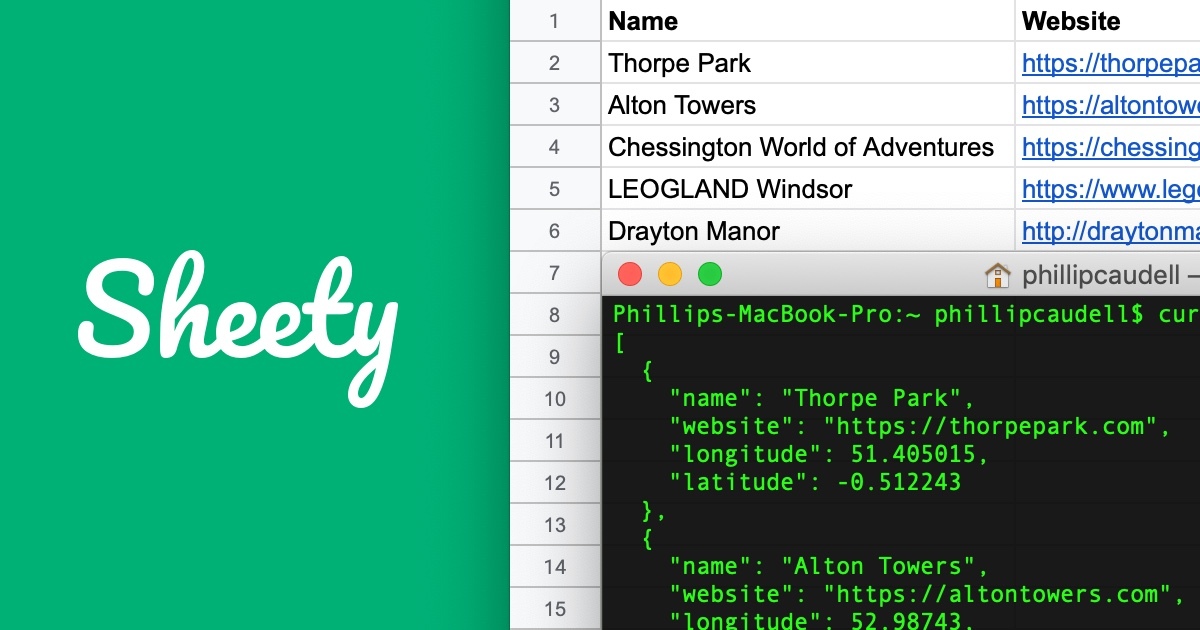The width and height of the screenshot is (1200, 630).
Task: Click the "name": "Alton Towers" JSON line
Action: [829, 566]
